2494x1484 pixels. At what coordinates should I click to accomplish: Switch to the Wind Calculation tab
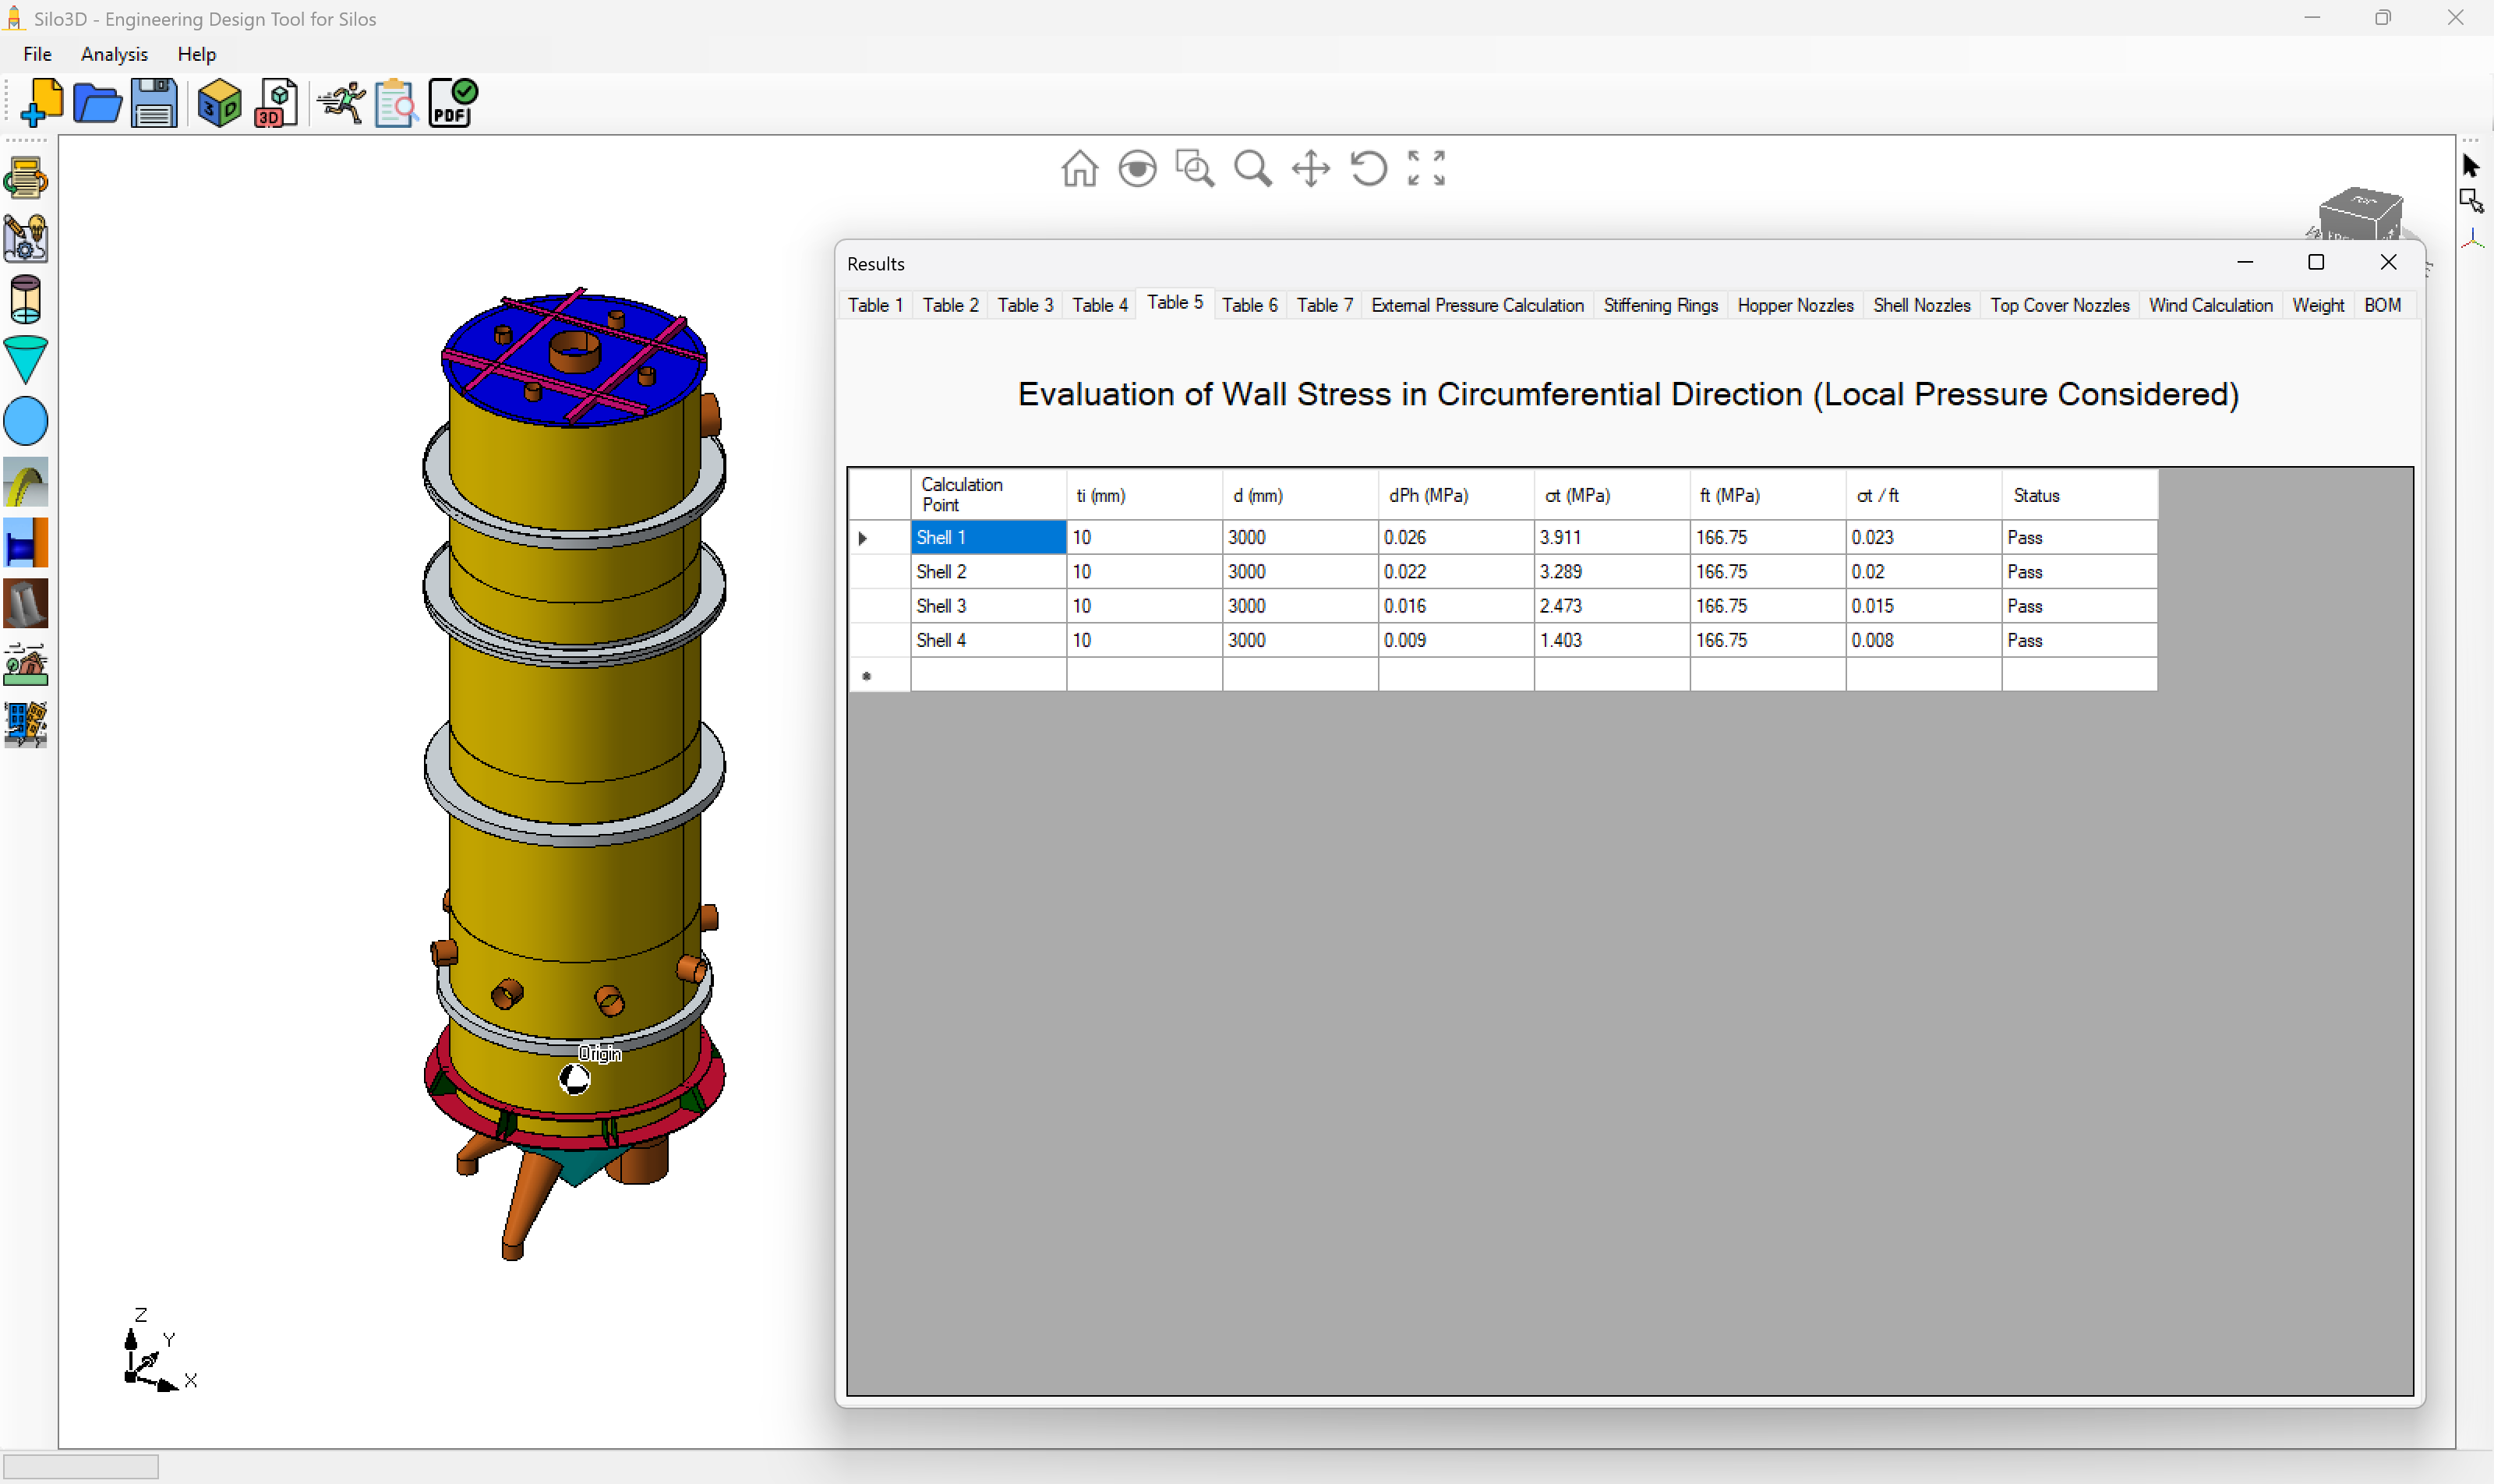2210,305
